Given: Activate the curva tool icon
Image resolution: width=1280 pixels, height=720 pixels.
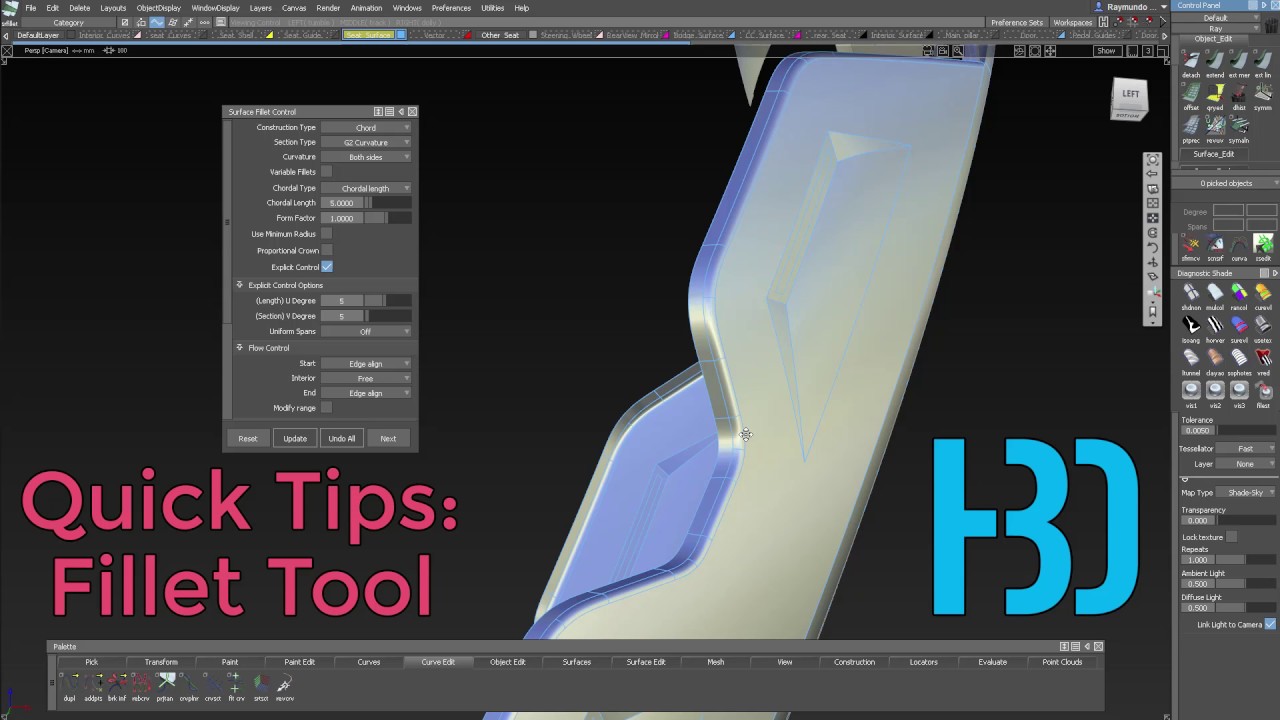Looking at the screenshot, I should (x=1239, y=245).
